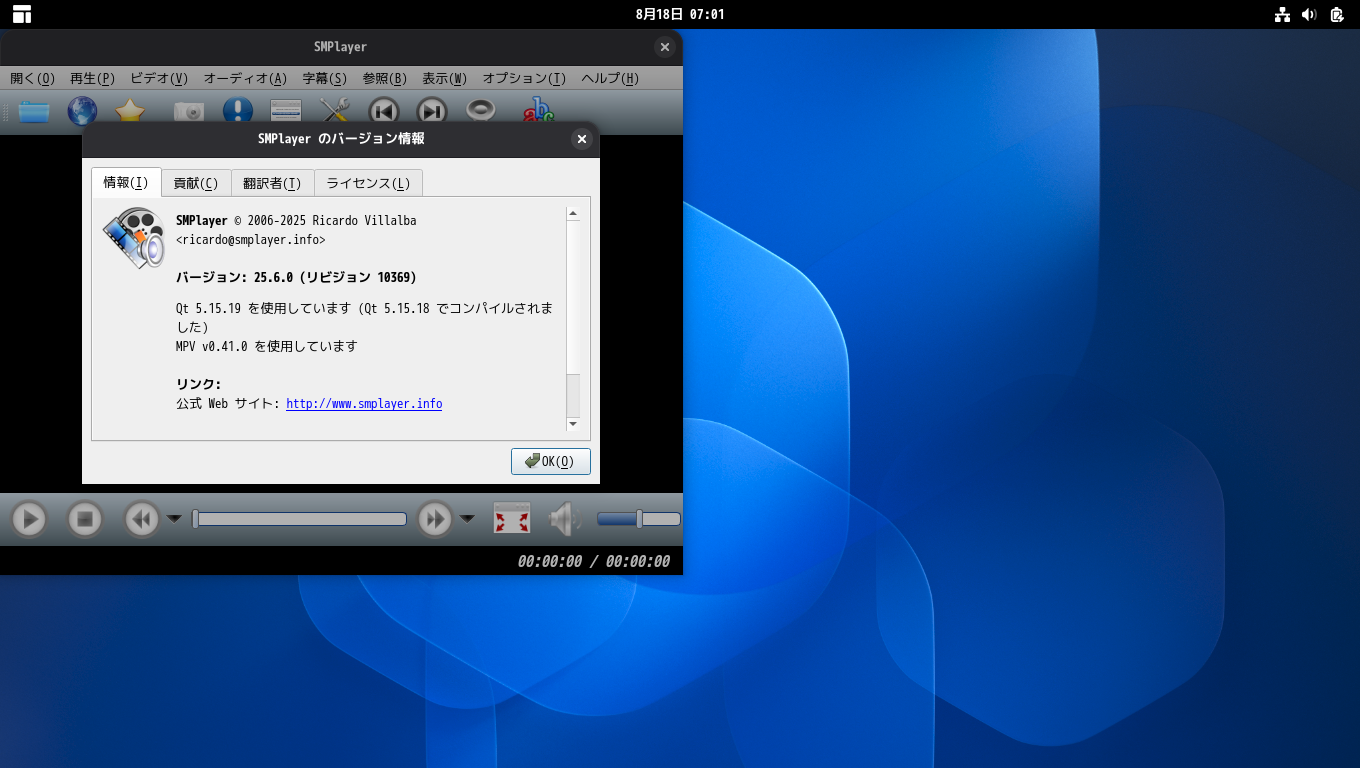Open the 参照(B) menu
Image resolution: width=1360 pixels, height=768 pixels.
pos(385,78)
